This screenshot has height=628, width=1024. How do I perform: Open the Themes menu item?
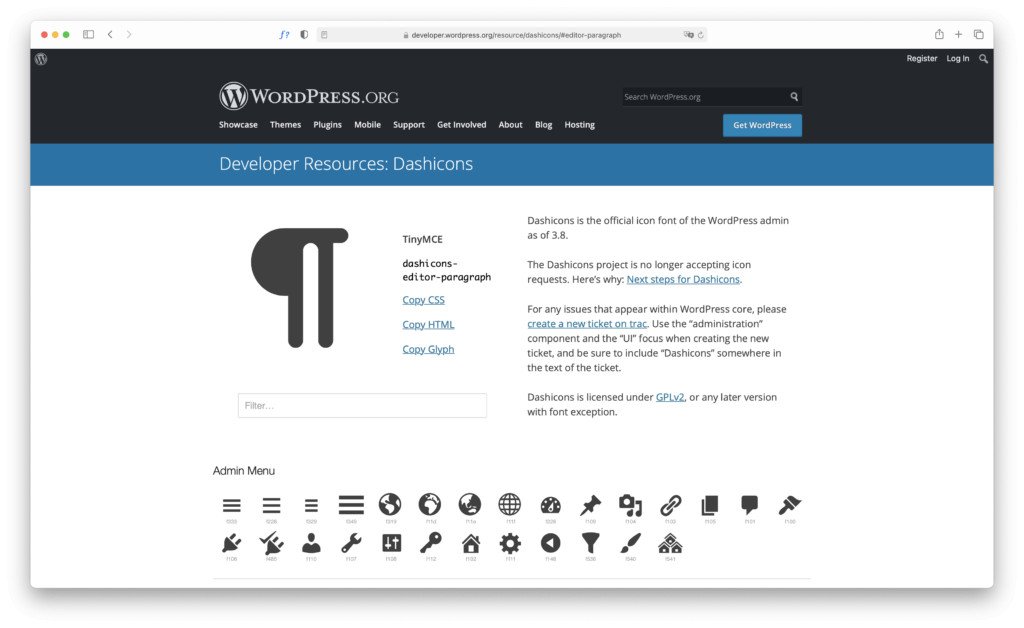(x=285, y=124)
